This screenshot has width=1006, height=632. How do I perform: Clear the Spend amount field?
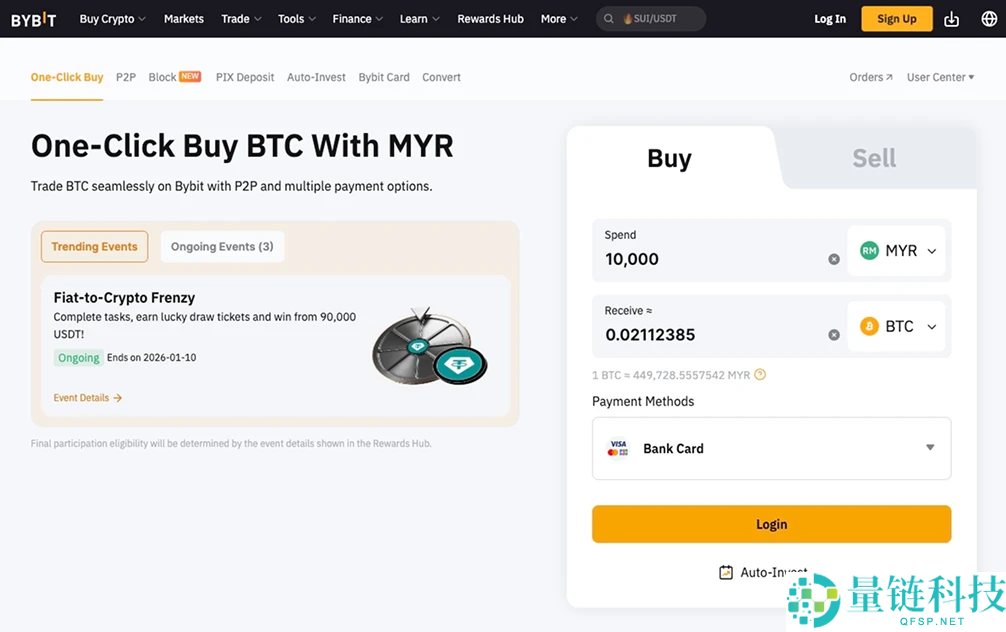[834, 259]
